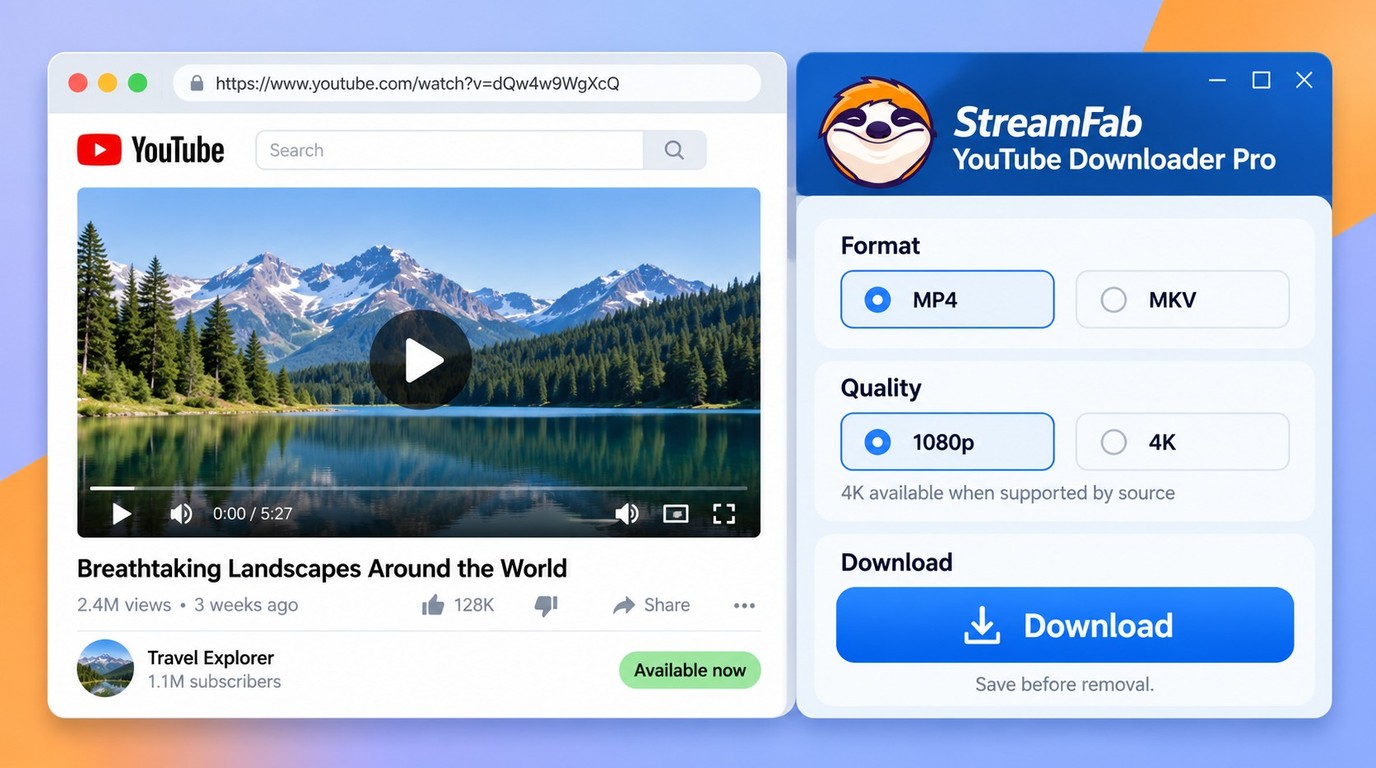Click the padlock icon in the address bar

[x=197, y=83]
